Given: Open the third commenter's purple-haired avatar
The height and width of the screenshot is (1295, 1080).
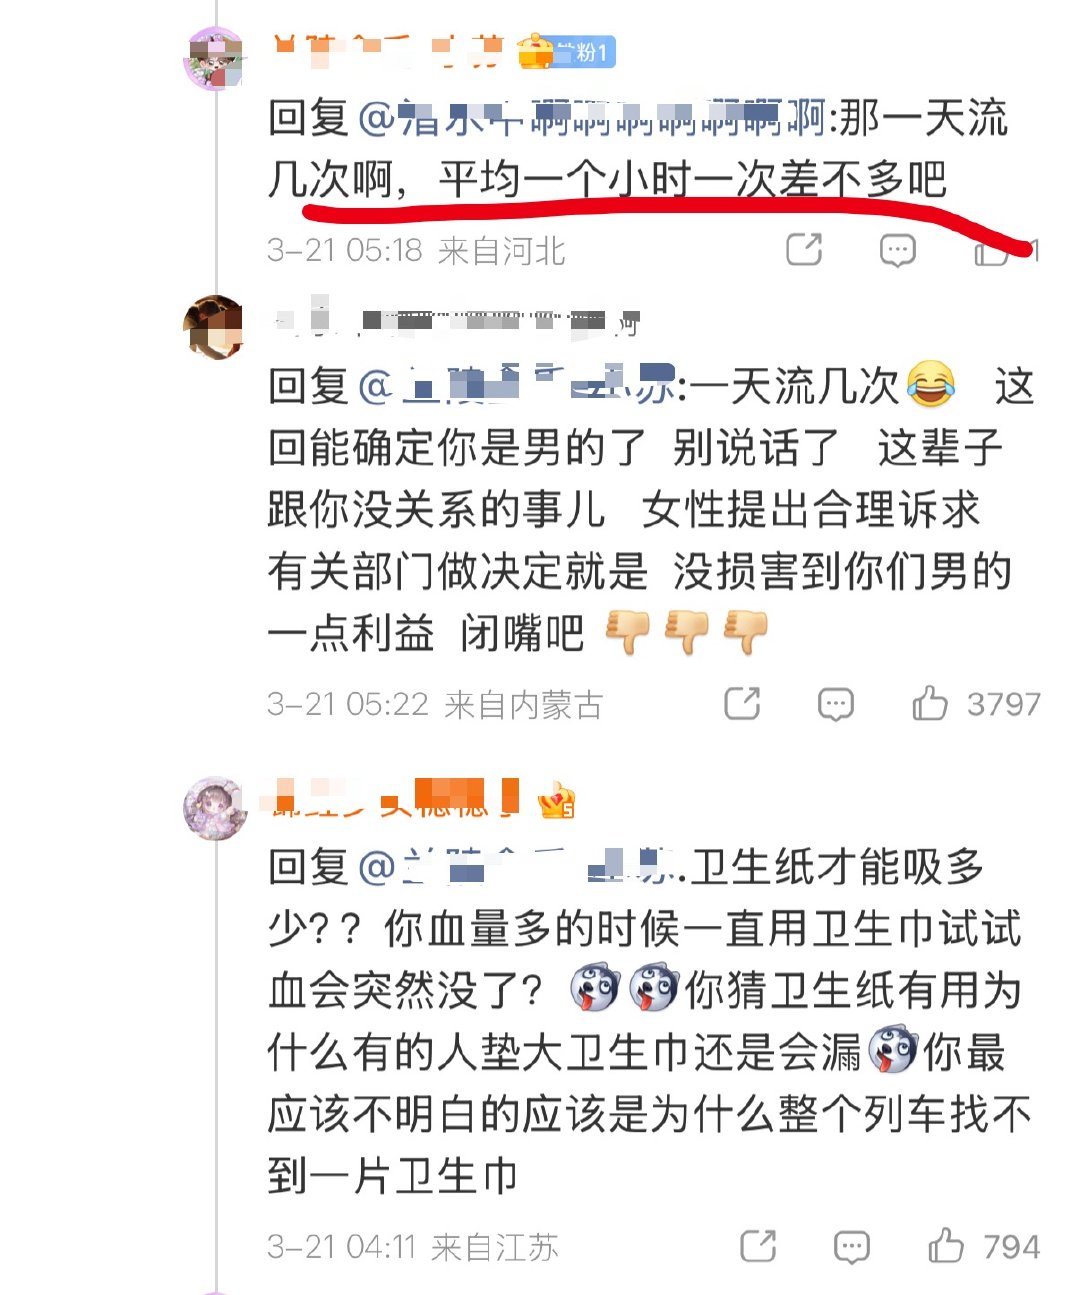Looking at the screenshot, I should pos(215,808).
